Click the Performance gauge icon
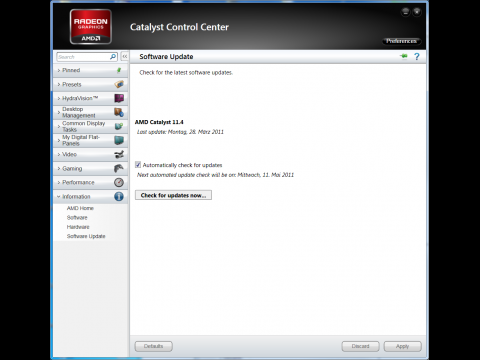 pos(119,182)
